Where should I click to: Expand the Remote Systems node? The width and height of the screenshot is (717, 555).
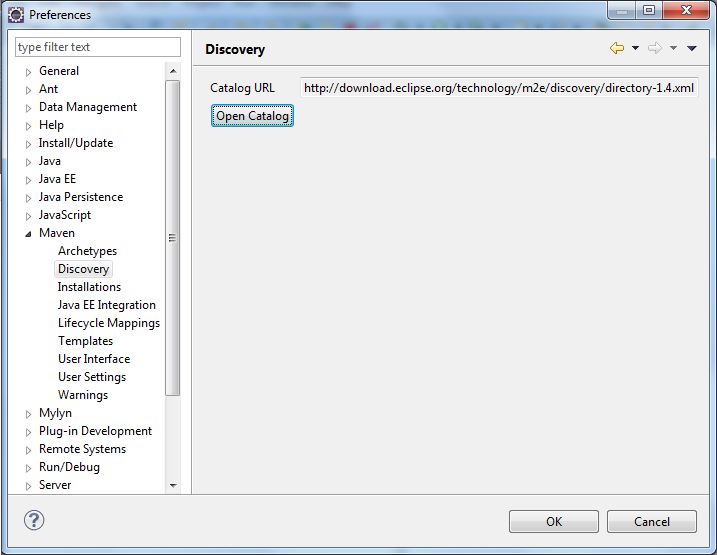[28, 450]
